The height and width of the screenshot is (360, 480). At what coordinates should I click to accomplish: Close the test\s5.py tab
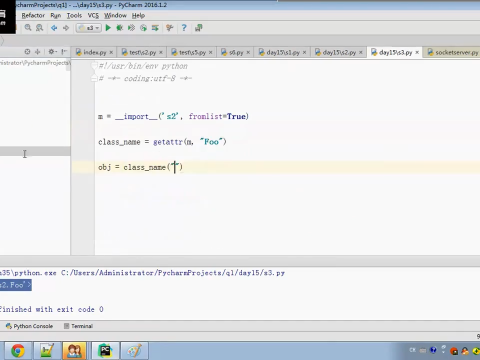click(x=210, y=53)
